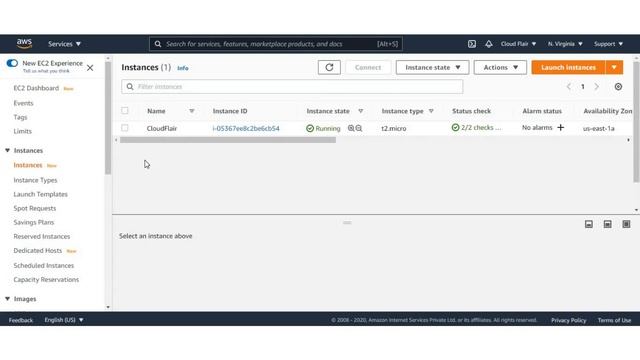The width and height of the screenshot is (640, 360).
Task: Open notifications bell icon
Action: [489, 44]
